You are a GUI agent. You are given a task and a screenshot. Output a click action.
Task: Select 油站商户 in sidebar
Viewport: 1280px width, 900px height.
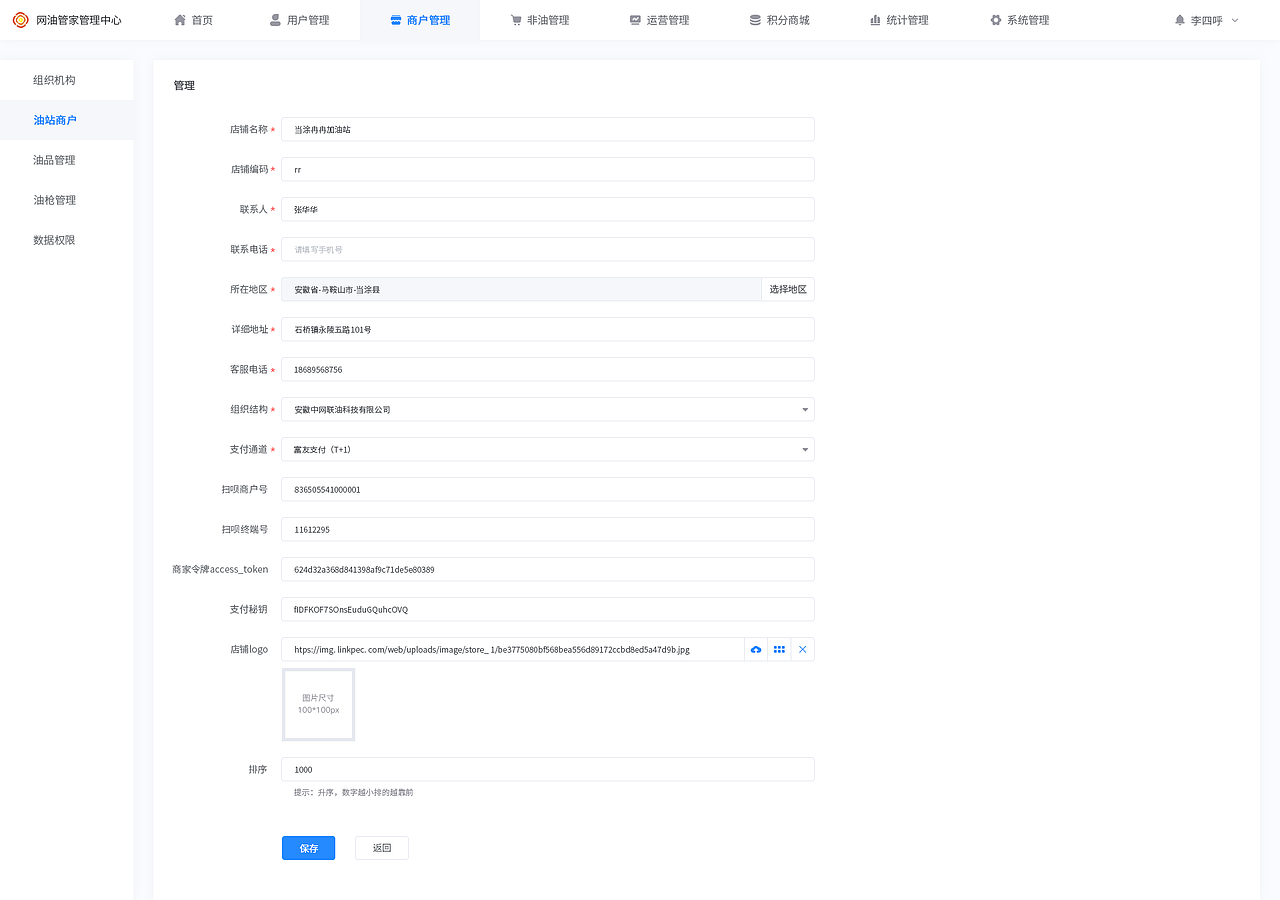pyautogui.click(x=67, y=120)
